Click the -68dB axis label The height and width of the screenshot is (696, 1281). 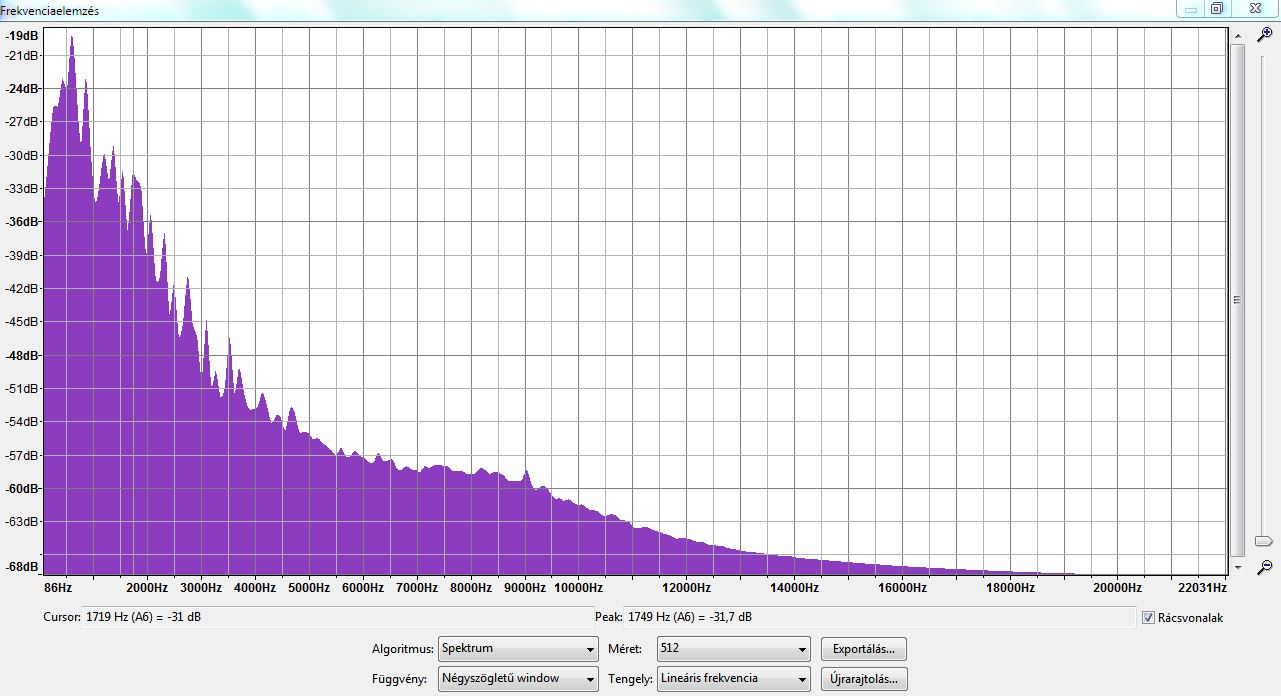[x=21, y=567]
